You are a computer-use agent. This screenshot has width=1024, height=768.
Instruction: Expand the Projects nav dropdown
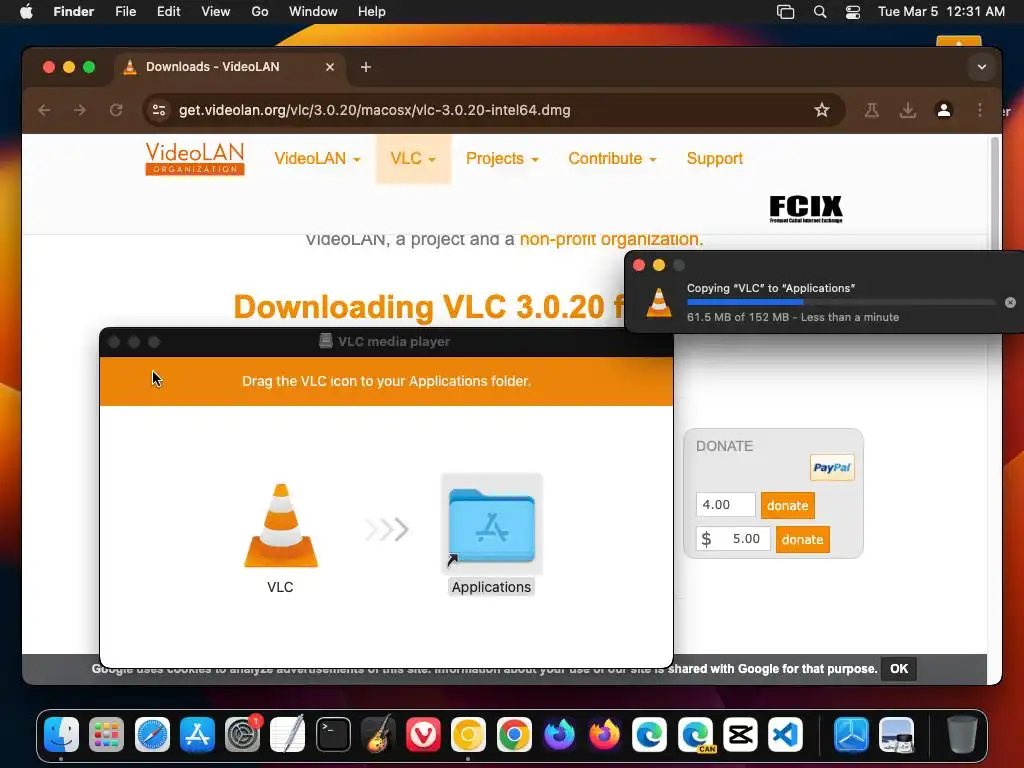[x=502, y=159]
